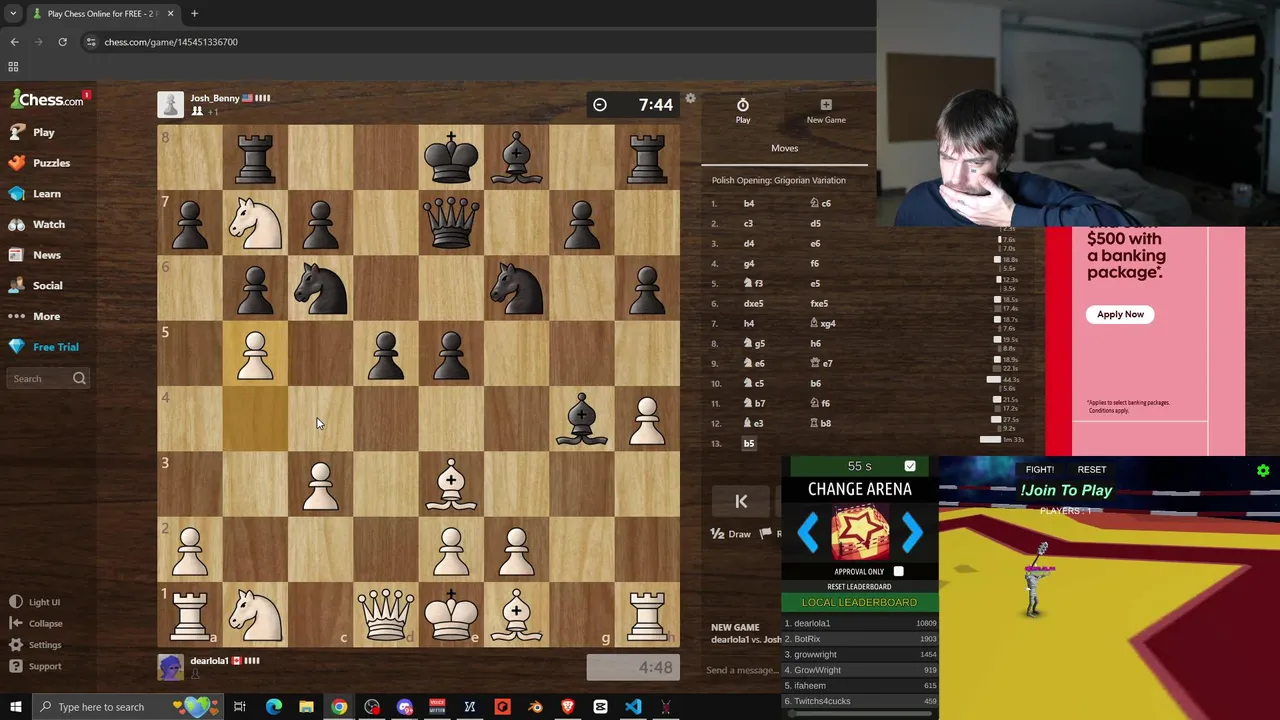Open Watch in the sidebar
The image size is (1280, 720).
pyautogui.click(x=37, y=224)
